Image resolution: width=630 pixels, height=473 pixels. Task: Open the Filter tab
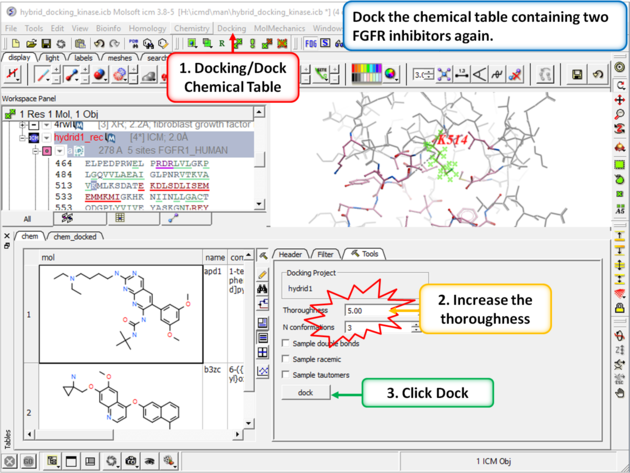pyautogui.click(x=324, y=255)
